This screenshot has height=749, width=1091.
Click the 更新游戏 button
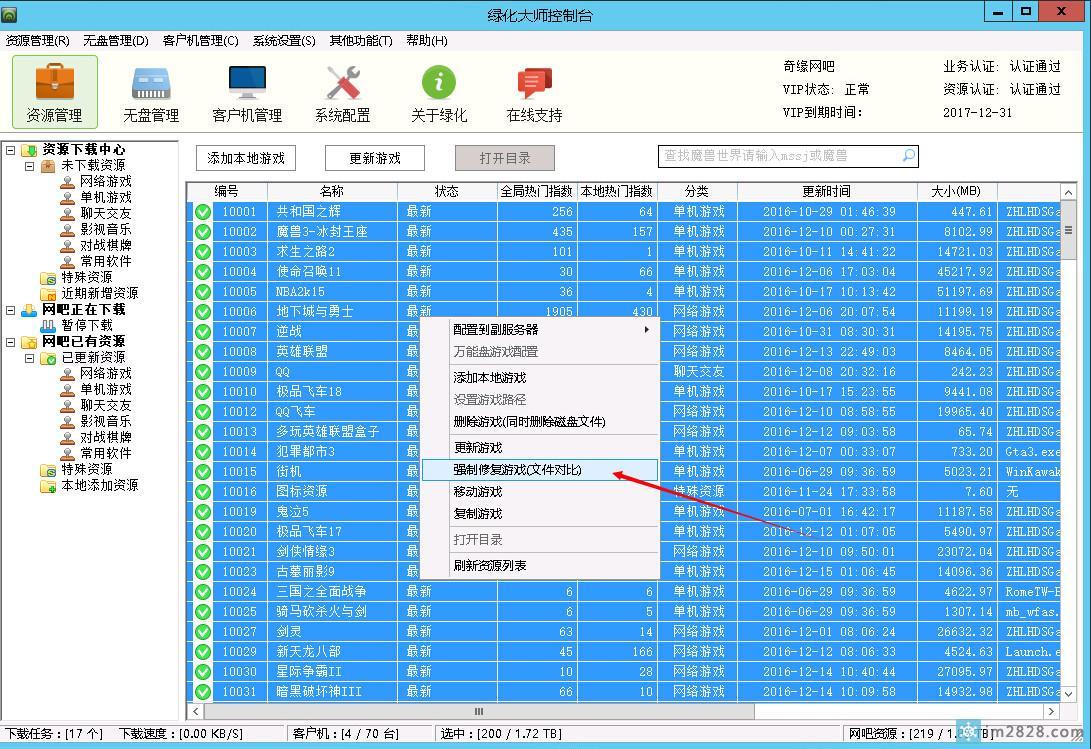pos(375,158)
